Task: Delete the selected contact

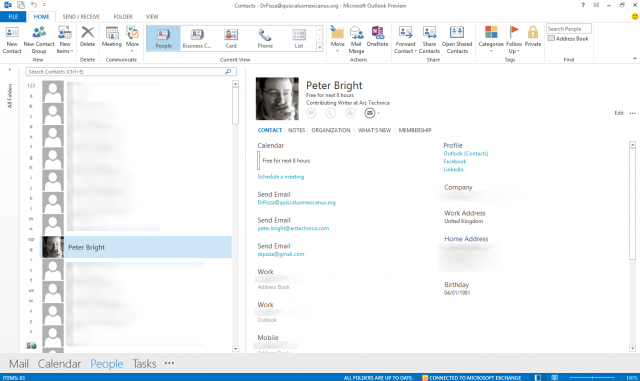Action: click(x=87, y=37)
